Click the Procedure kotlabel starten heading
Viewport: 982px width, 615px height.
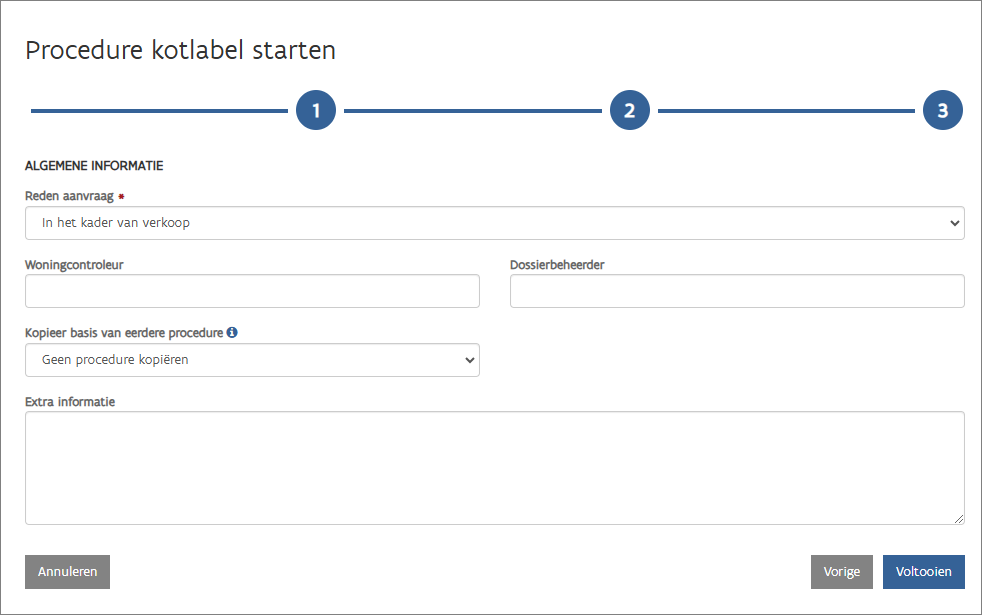(180, 51)
